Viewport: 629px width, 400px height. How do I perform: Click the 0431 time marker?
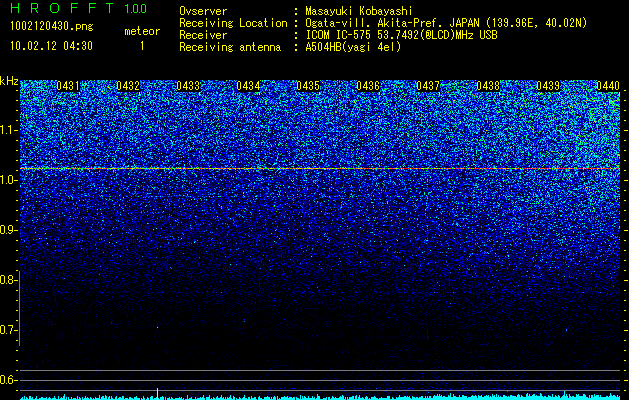pos(68,85)
